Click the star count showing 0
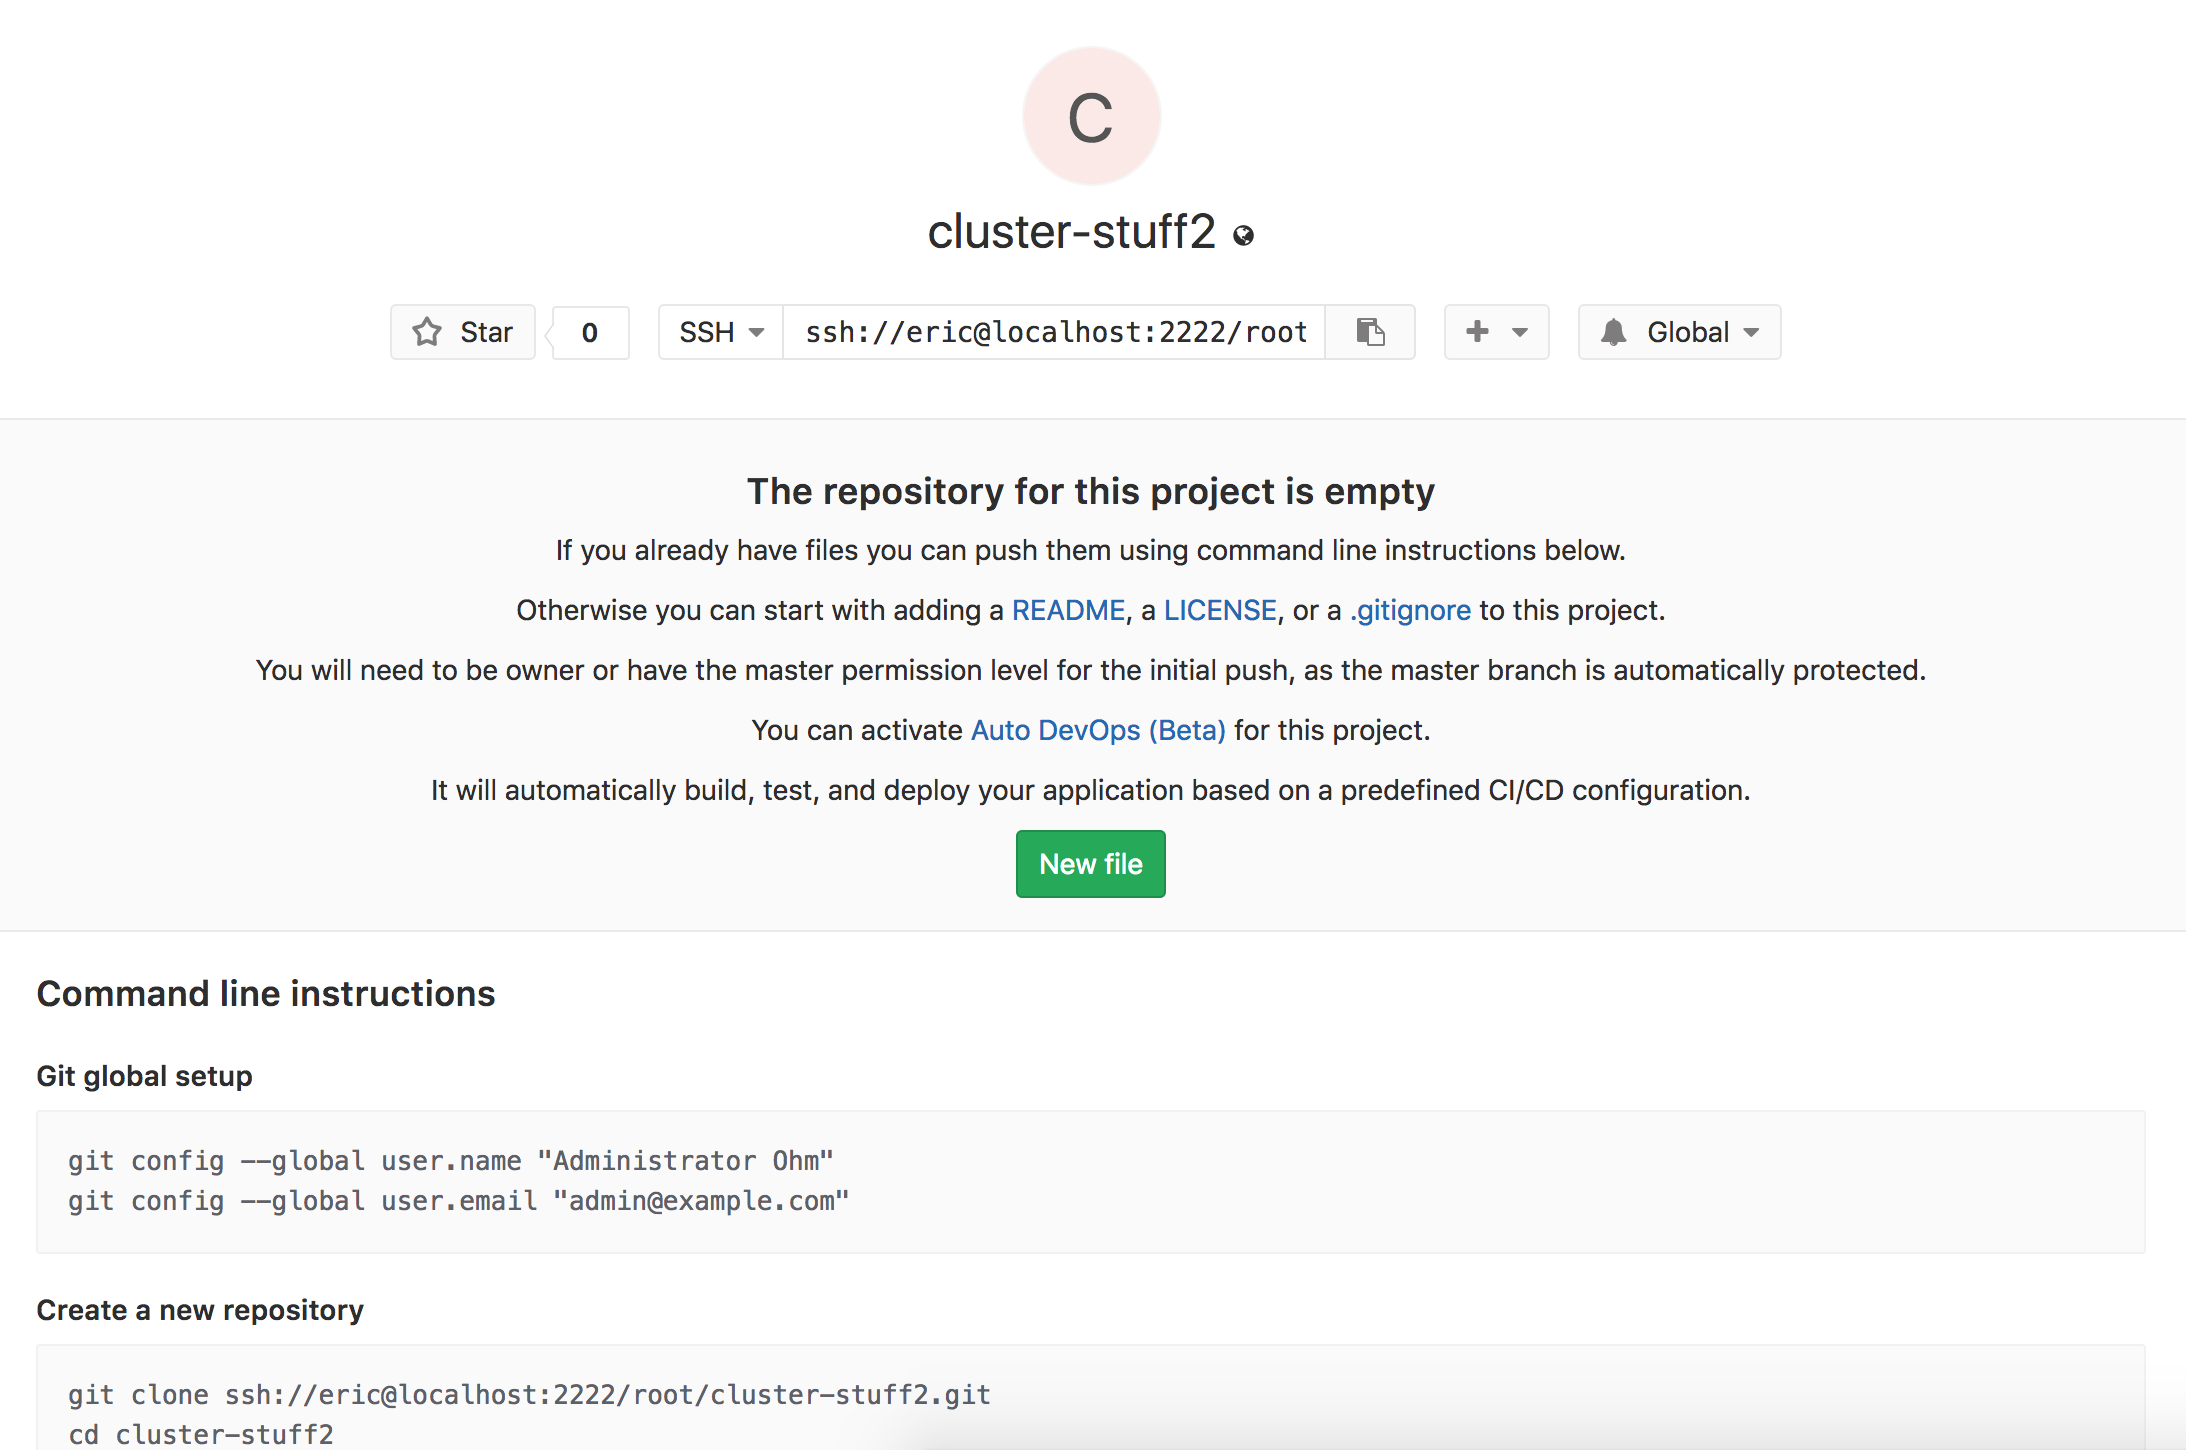This screenshot has height=1450, width=2186. pos(590,332)
